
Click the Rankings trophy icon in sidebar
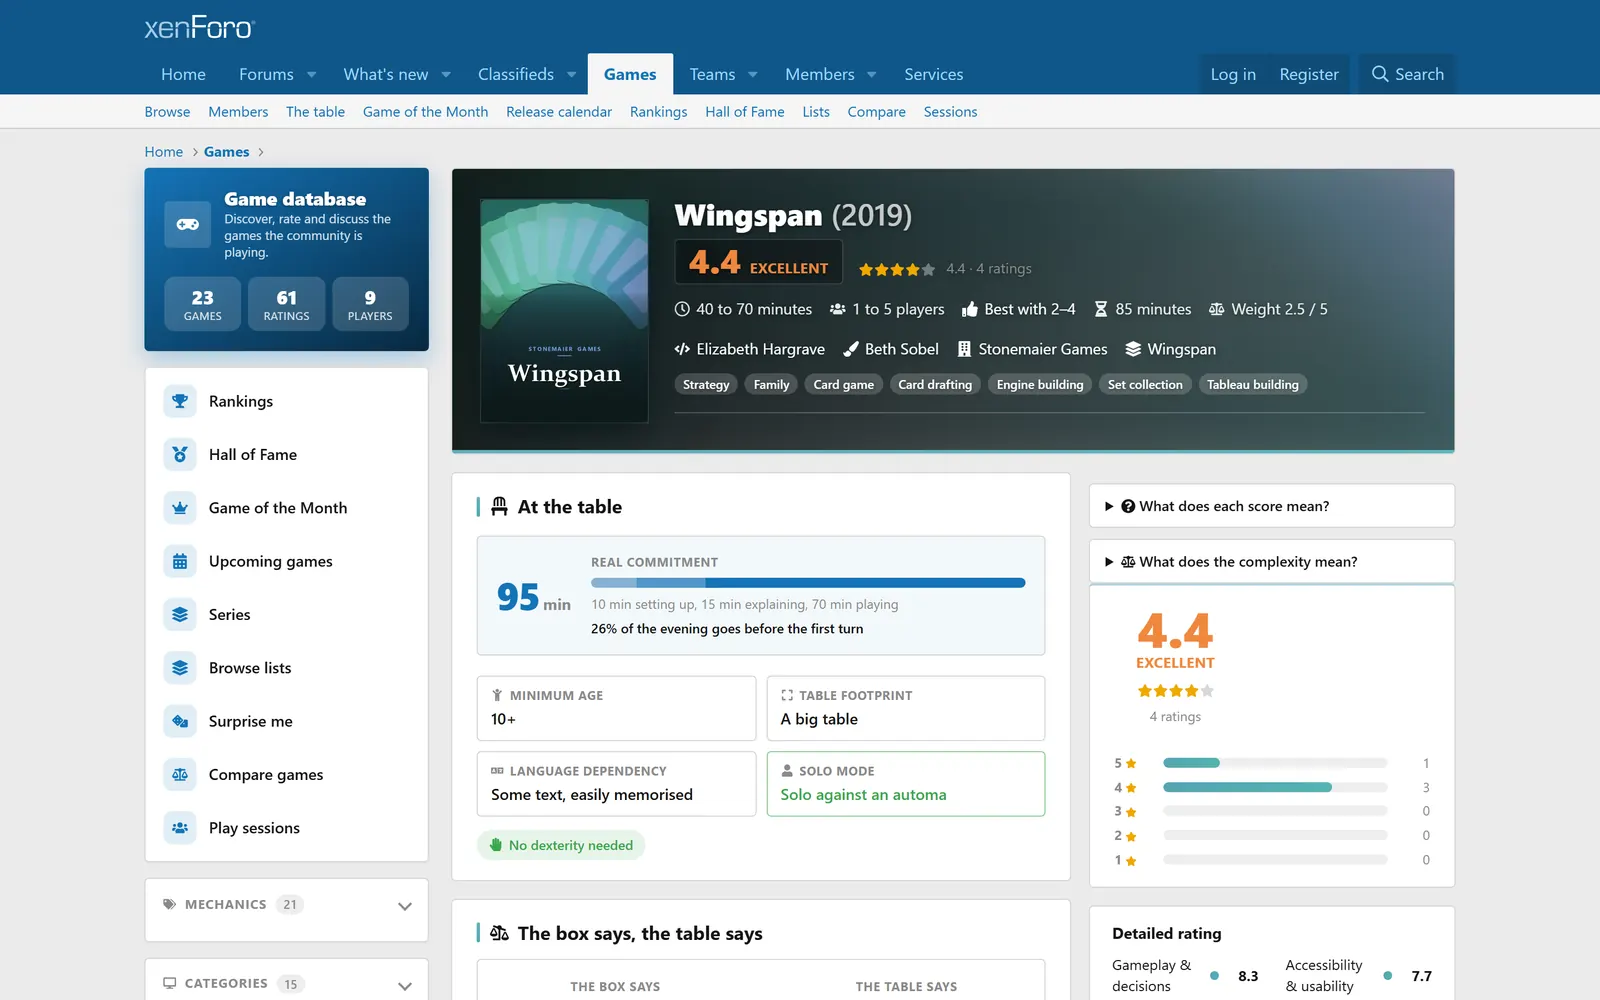tap(180, 401)
